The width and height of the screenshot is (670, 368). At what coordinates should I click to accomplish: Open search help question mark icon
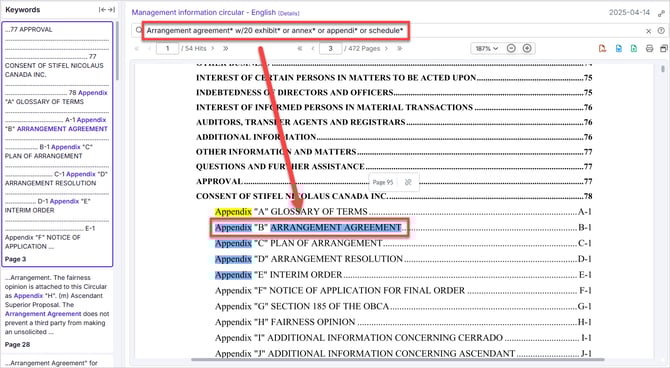click(x=661, y=31)
